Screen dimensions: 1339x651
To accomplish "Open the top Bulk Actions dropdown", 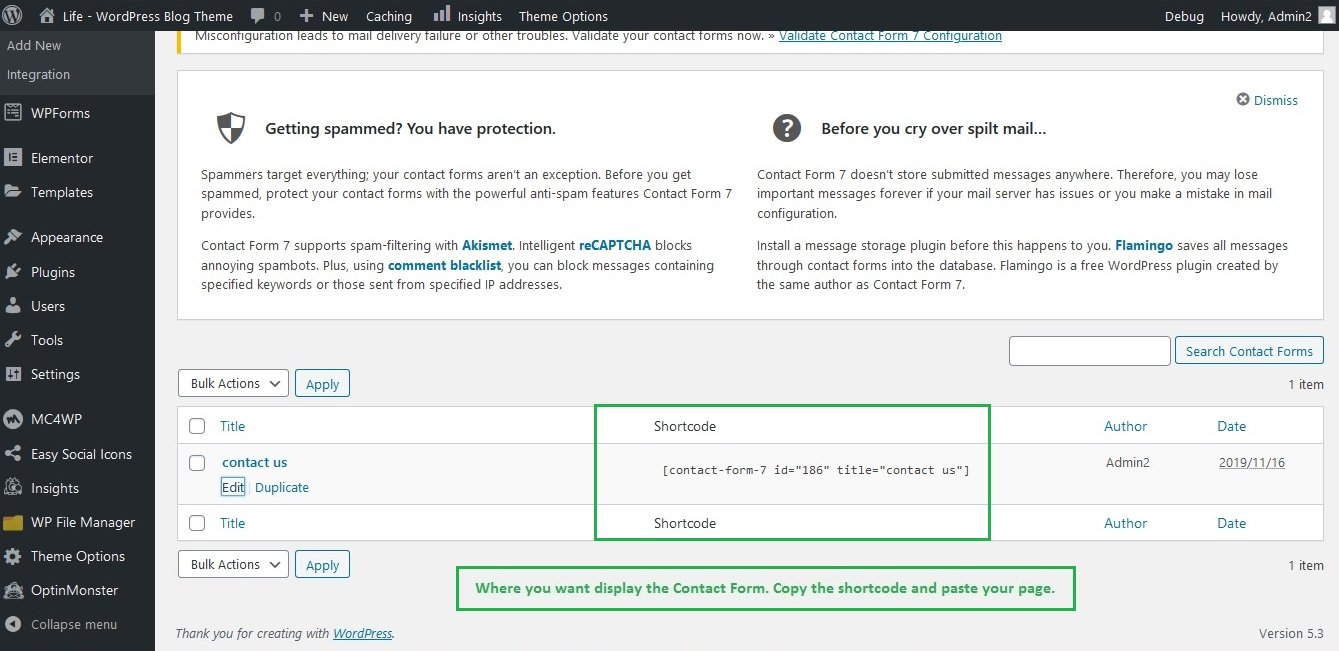I will coord(234,383).
